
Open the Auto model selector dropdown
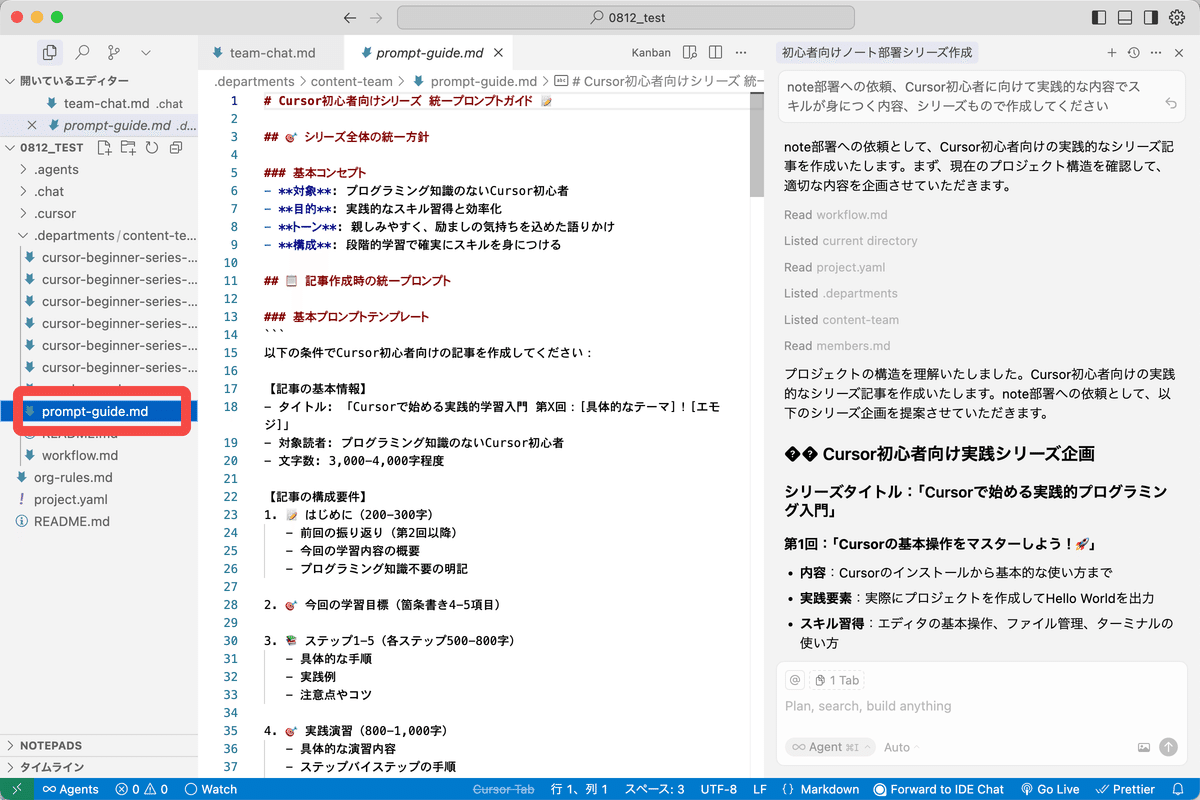click(x=897, y=747)
